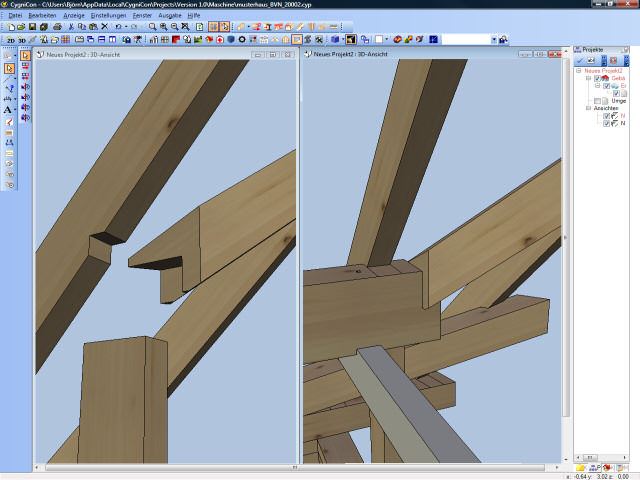Toggle the 'Gebä' building checkbox in project tree
The height and width of the screenshot is (480, 640).
(598, 78)
